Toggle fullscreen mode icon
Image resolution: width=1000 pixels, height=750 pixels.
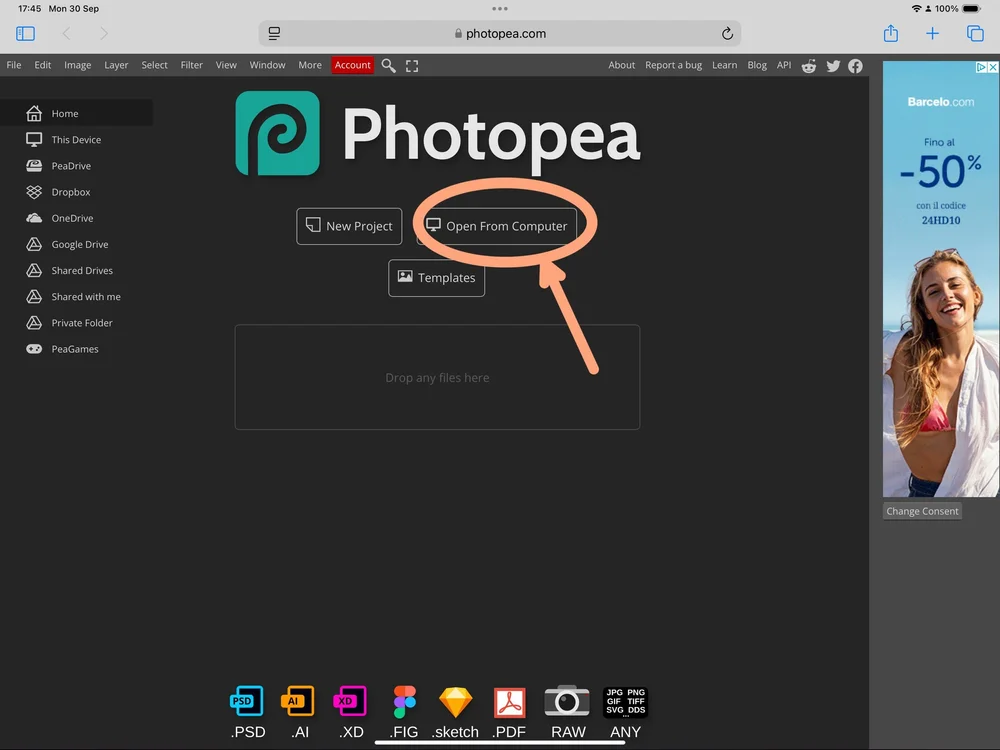point(412,66)
